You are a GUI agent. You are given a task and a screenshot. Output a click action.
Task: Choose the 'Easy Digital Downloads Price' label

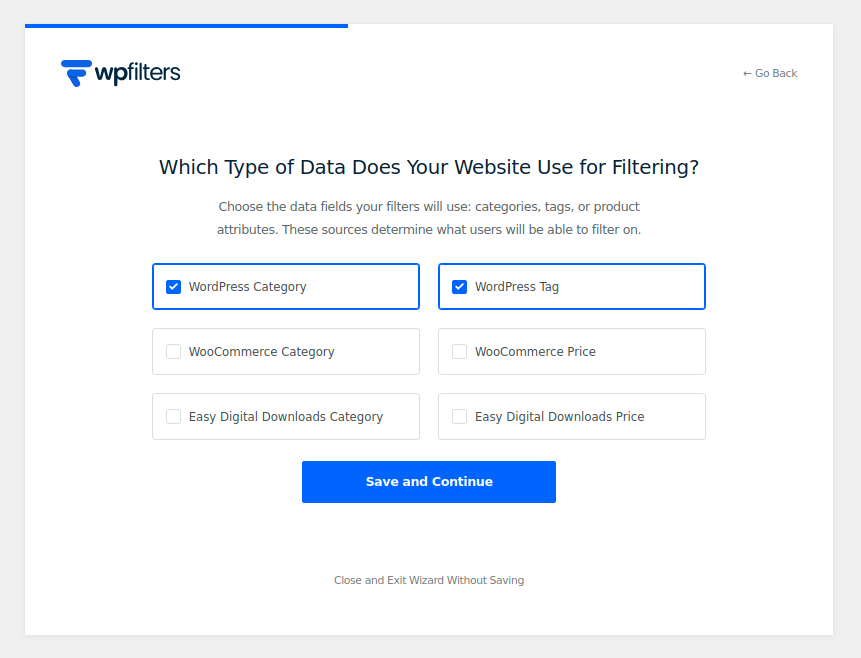pyautogui.click(x=559, y=417)
